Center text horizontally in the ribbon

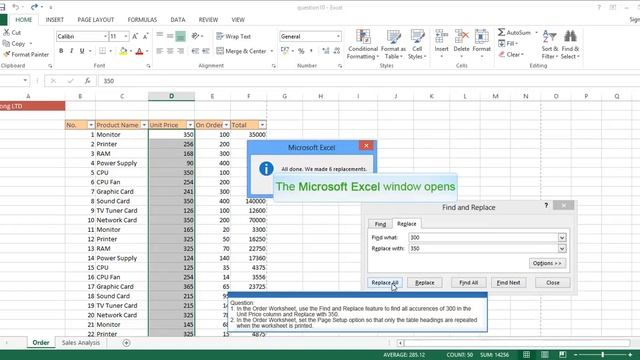pyautogui.click(x=170, y=51)
